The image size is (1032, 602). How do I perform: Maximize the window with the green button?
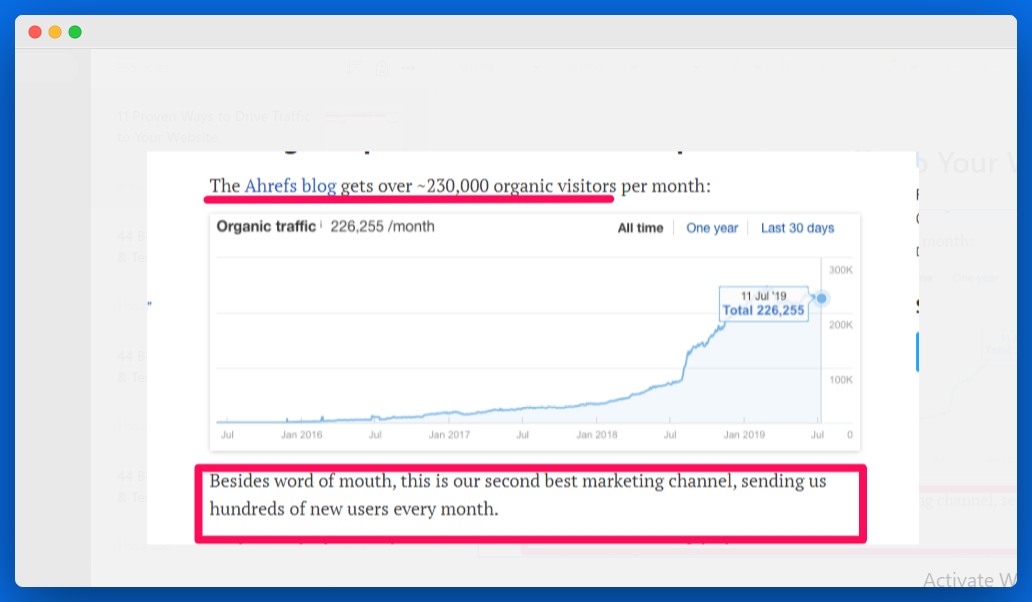[75, 32]
